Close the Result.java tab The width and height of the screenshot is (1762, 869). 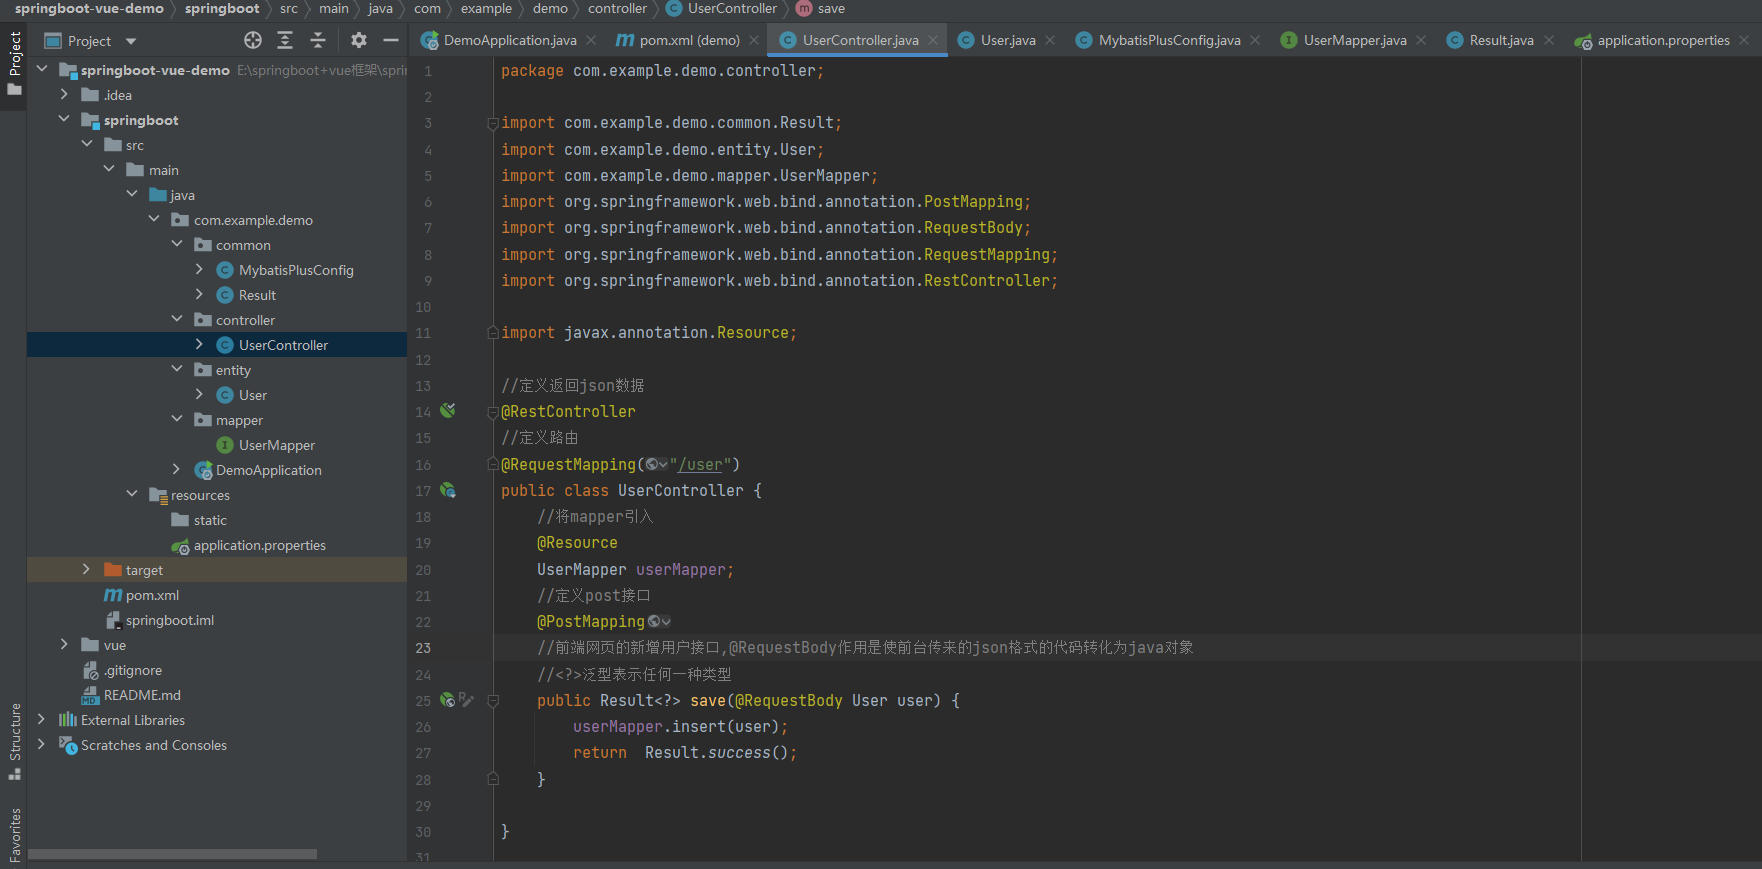1549,40
